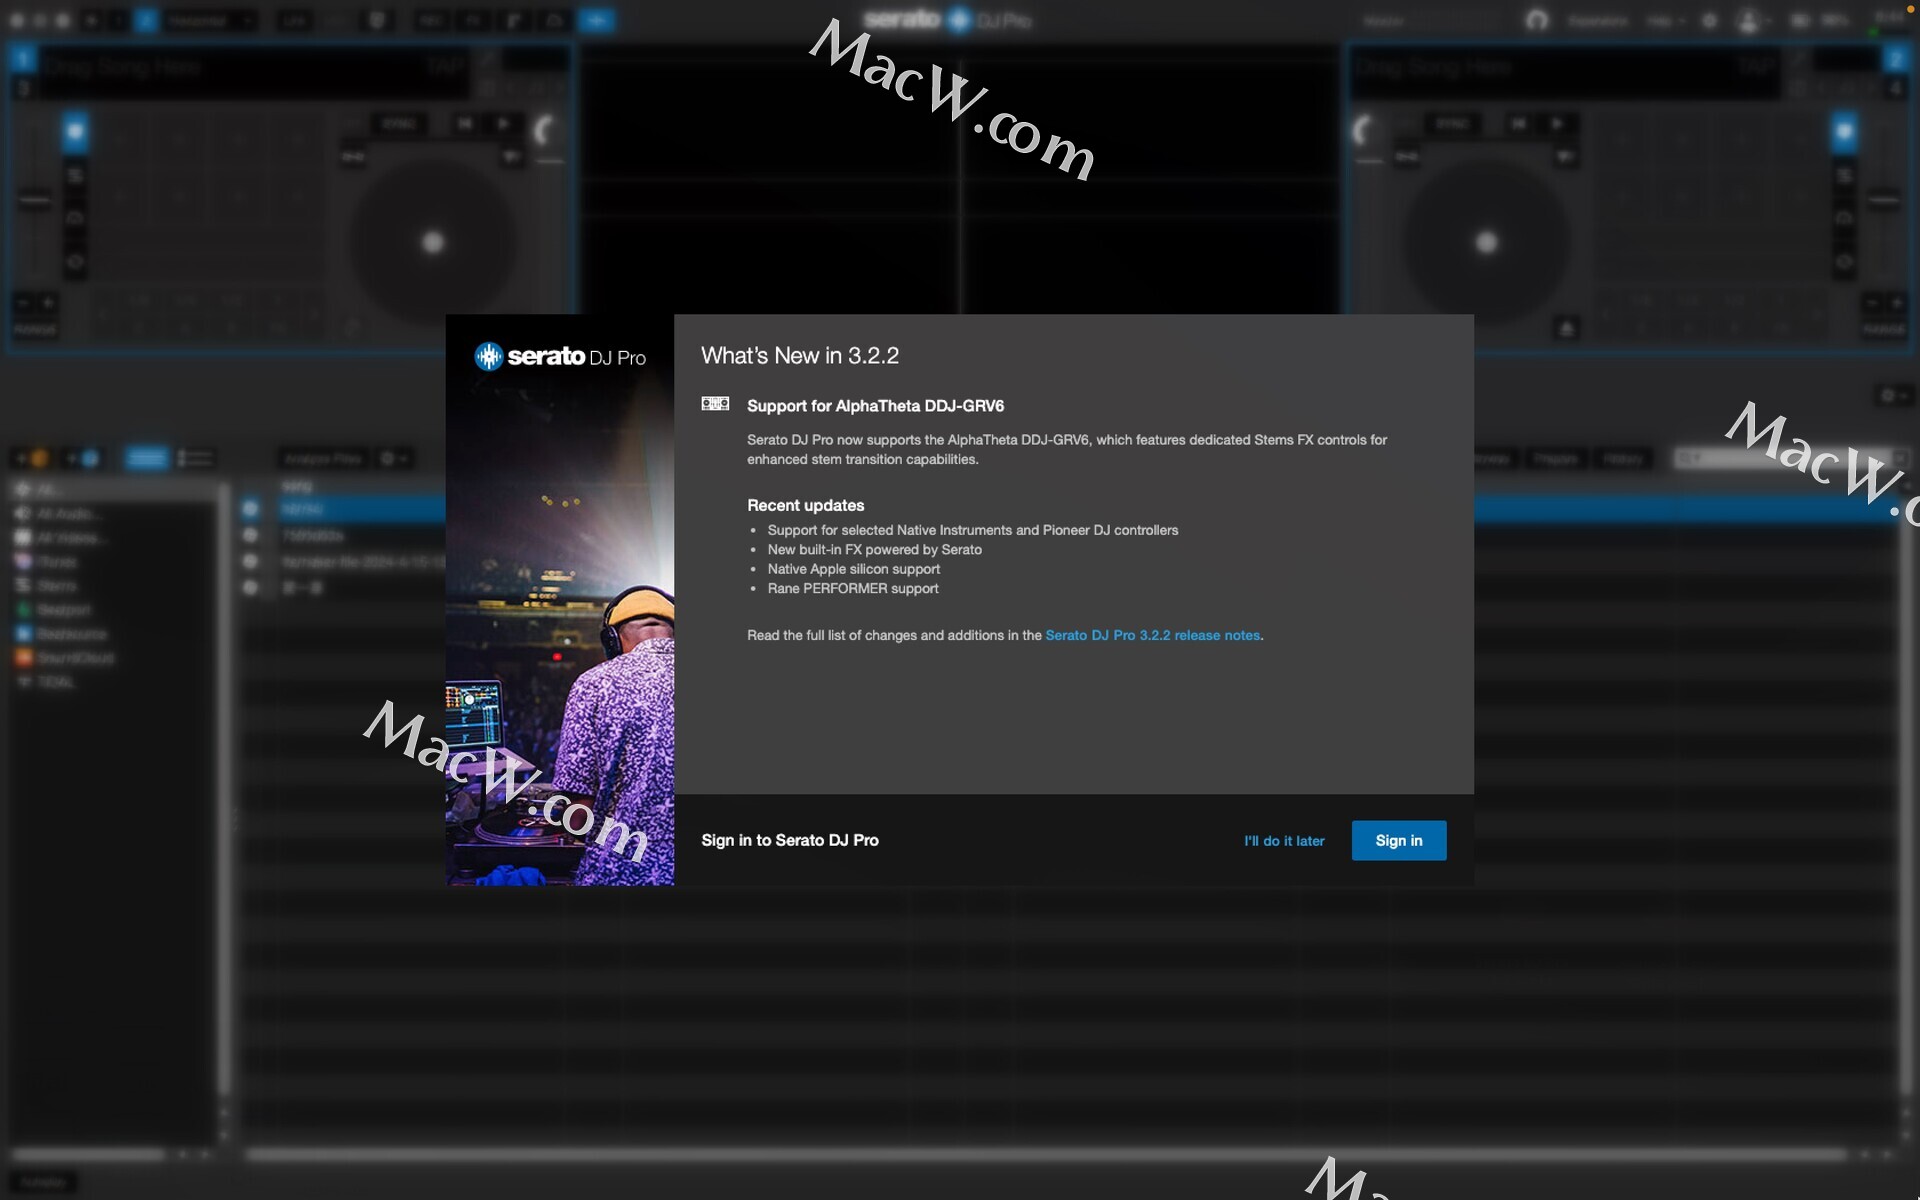Click the History tab behind dialog

pyautogui.click(x=1622, y=458)
